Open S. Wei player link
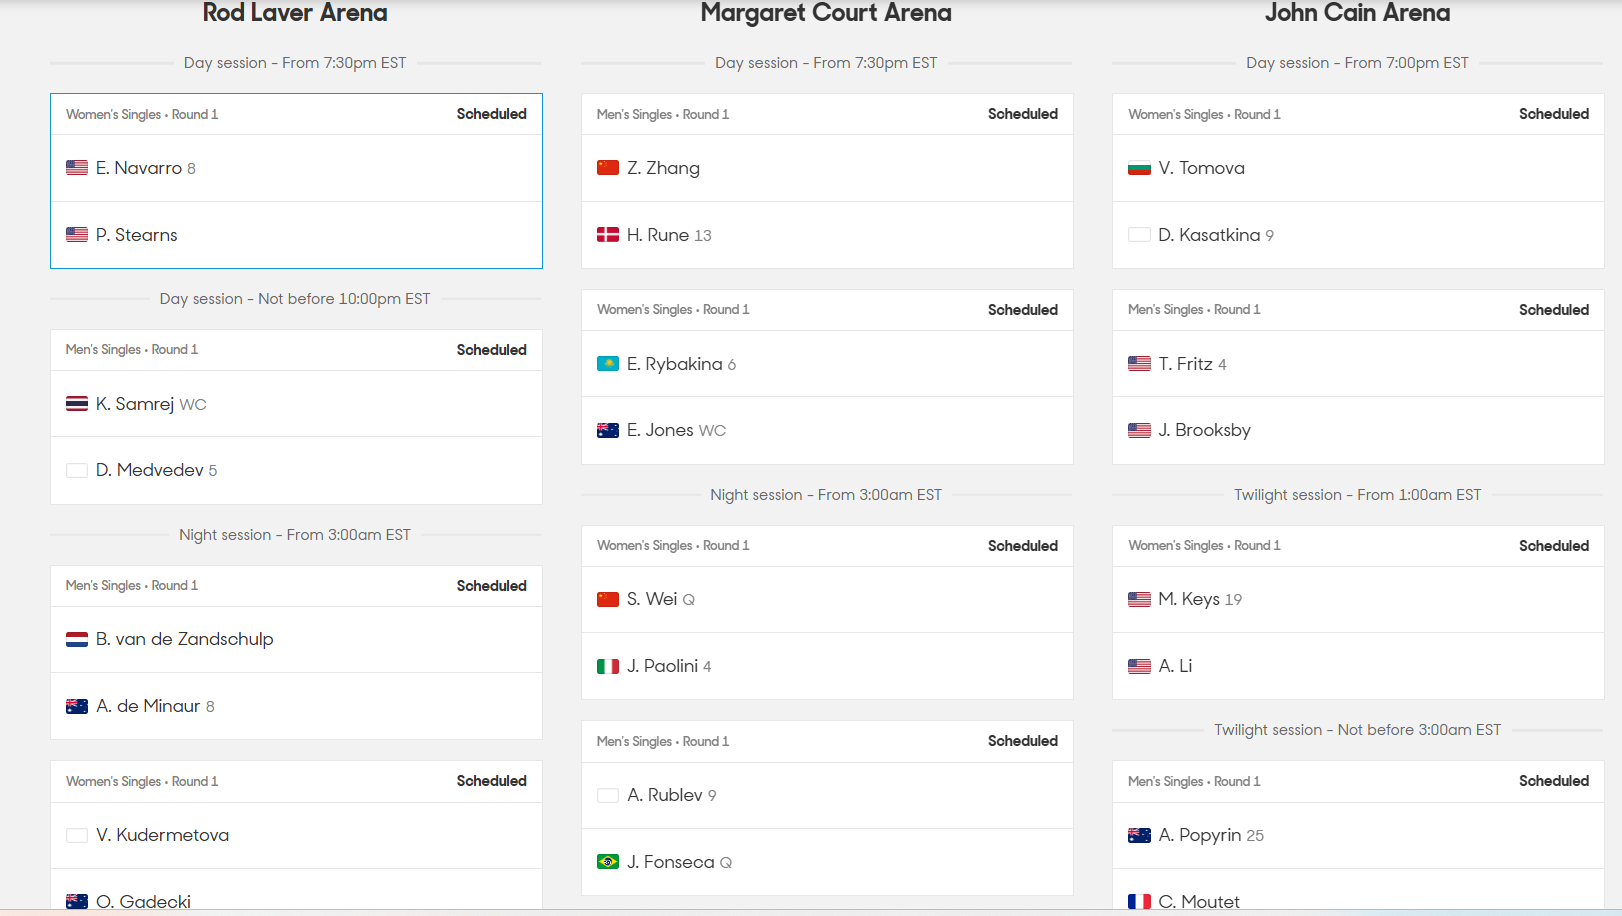The height and width of the screenshot is (916, 1622). [652, 599]
